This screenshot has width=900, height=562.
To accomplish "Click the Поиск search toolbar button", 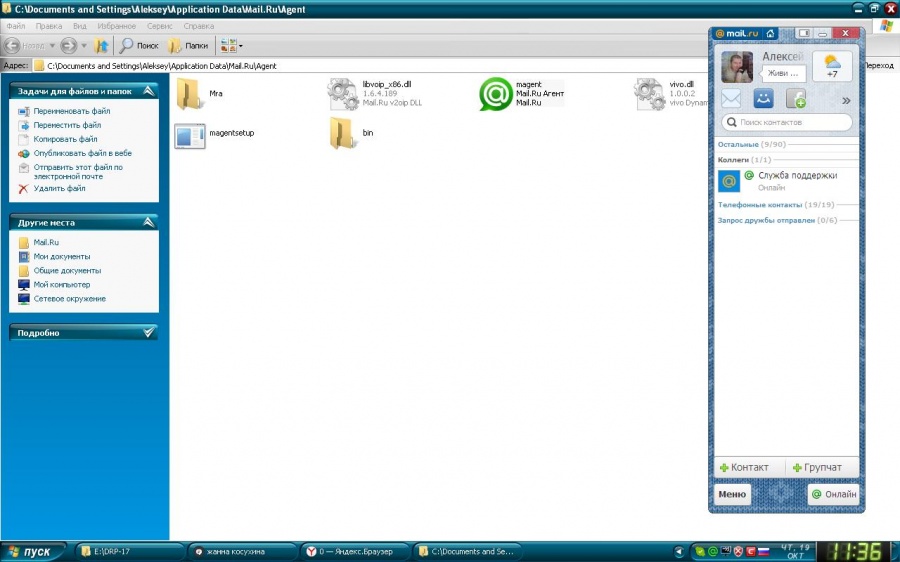I will pyautogui.click(x=139, y=45).
